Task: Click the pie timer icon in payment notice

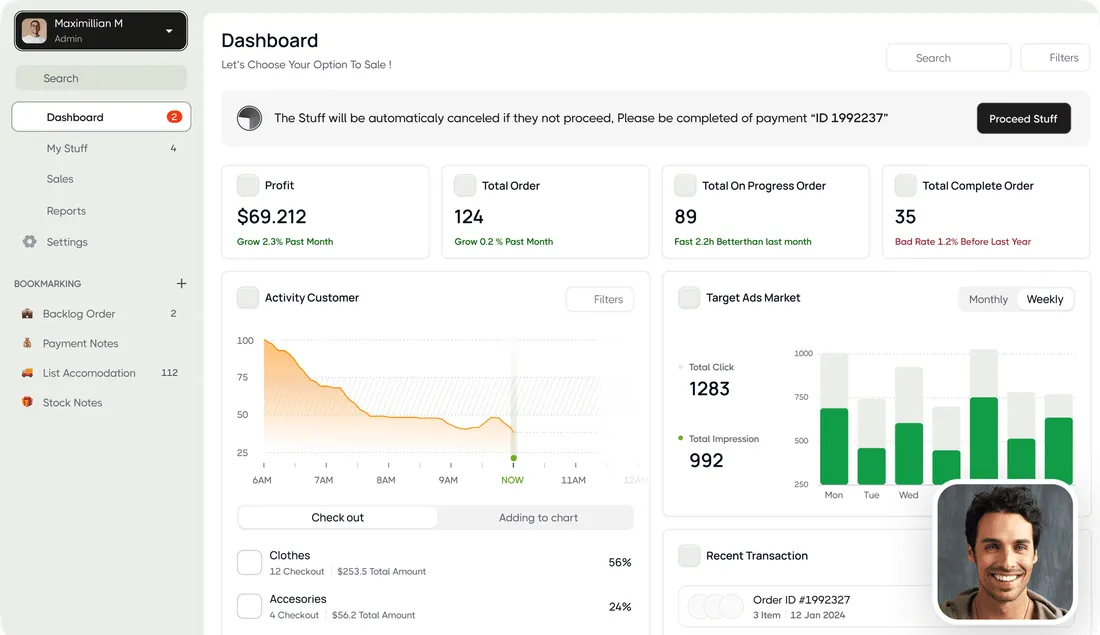Action: click(249, 119)
